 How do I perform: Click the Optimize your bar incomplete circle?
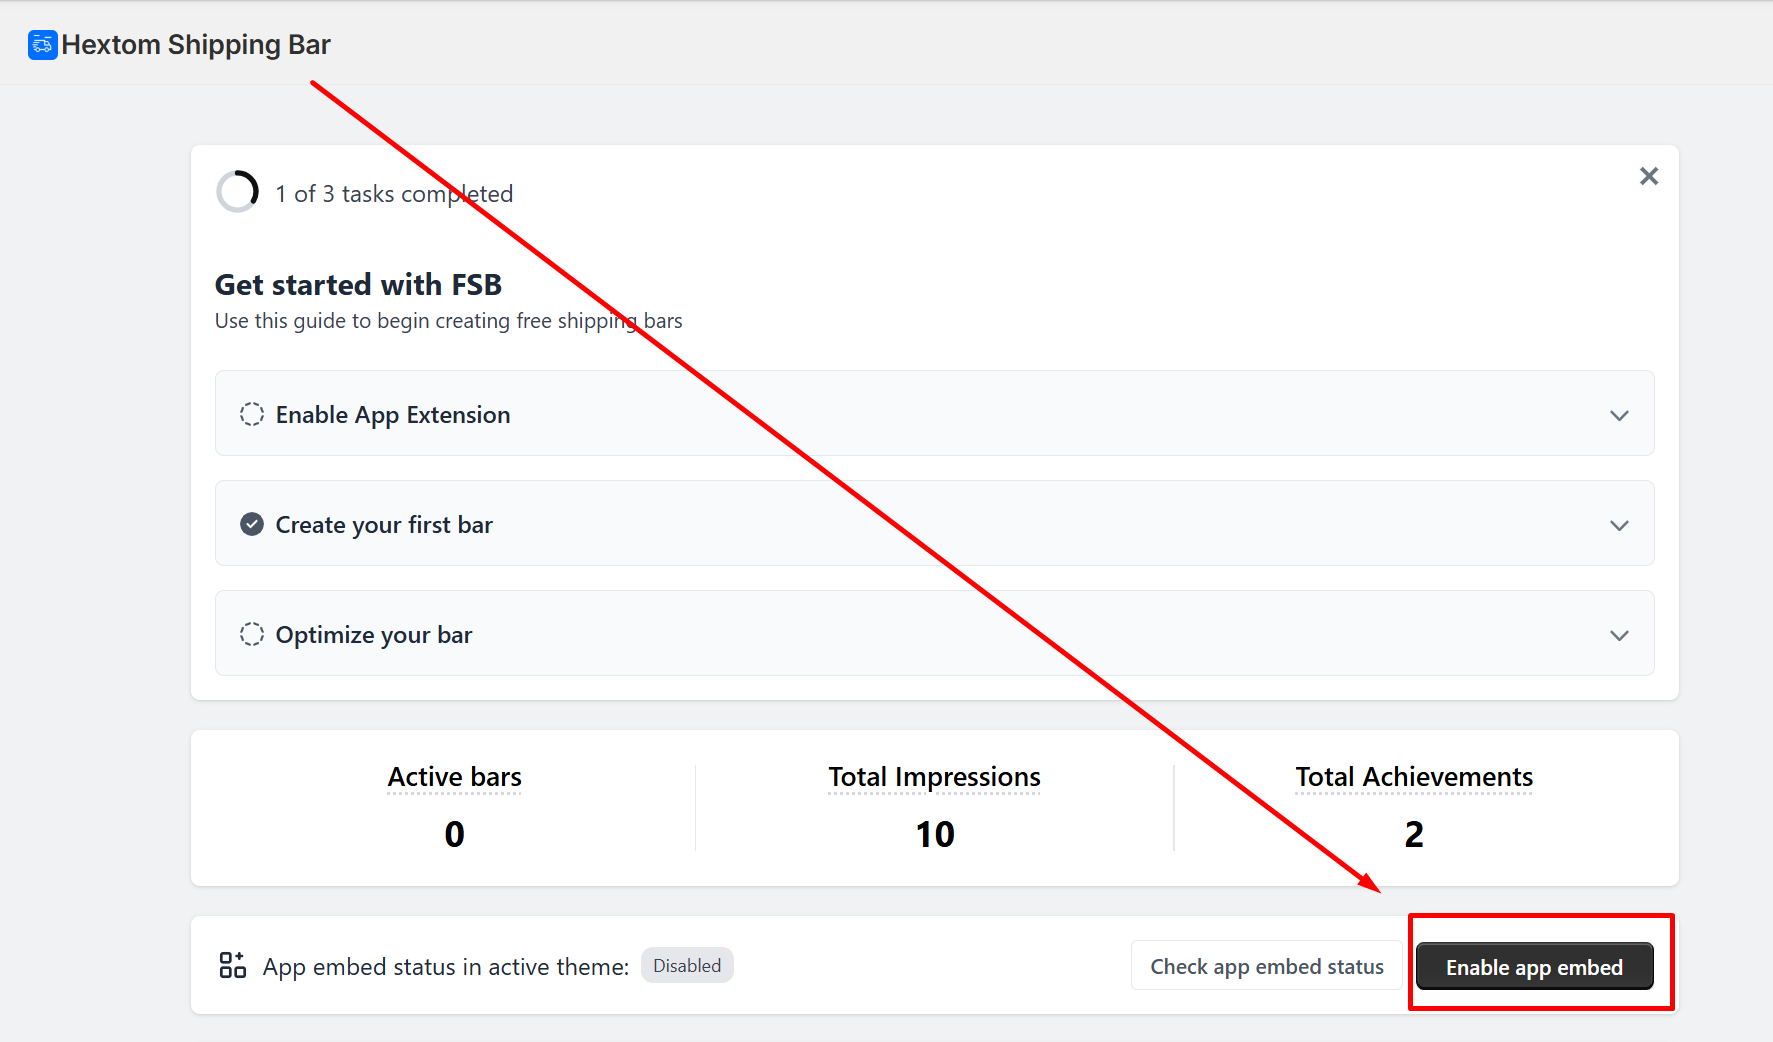252,634
